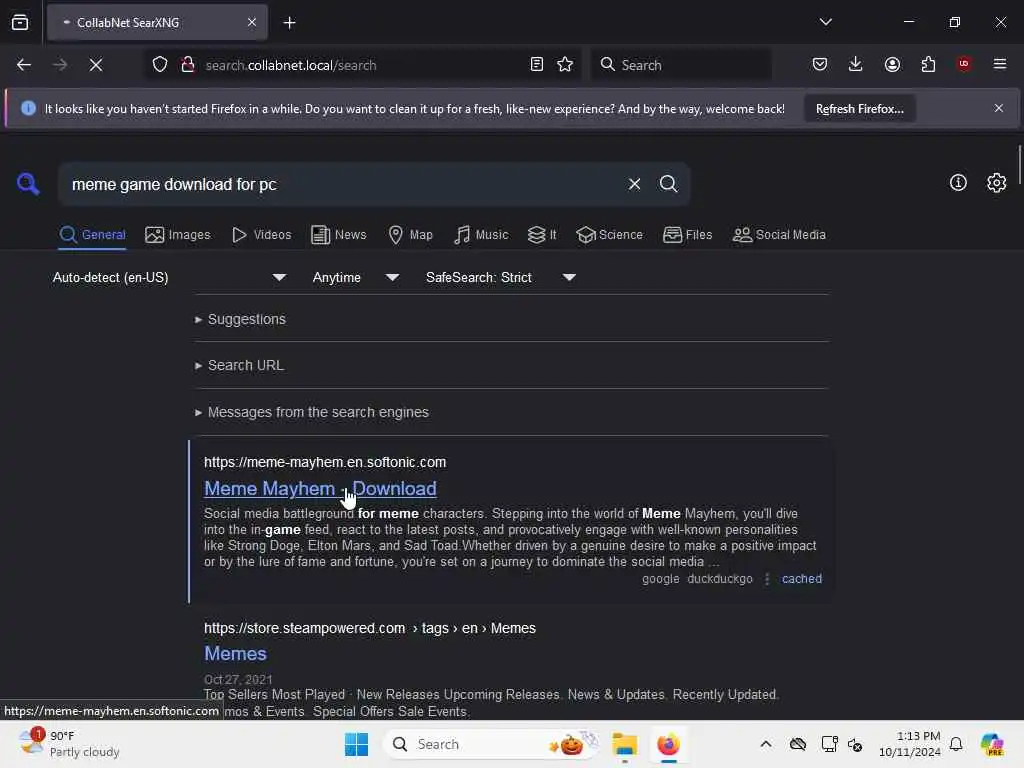Open notifications bell in taskbar
Image resolution: width=1024 pixels, height=768 pixels.
click(955, 744)
